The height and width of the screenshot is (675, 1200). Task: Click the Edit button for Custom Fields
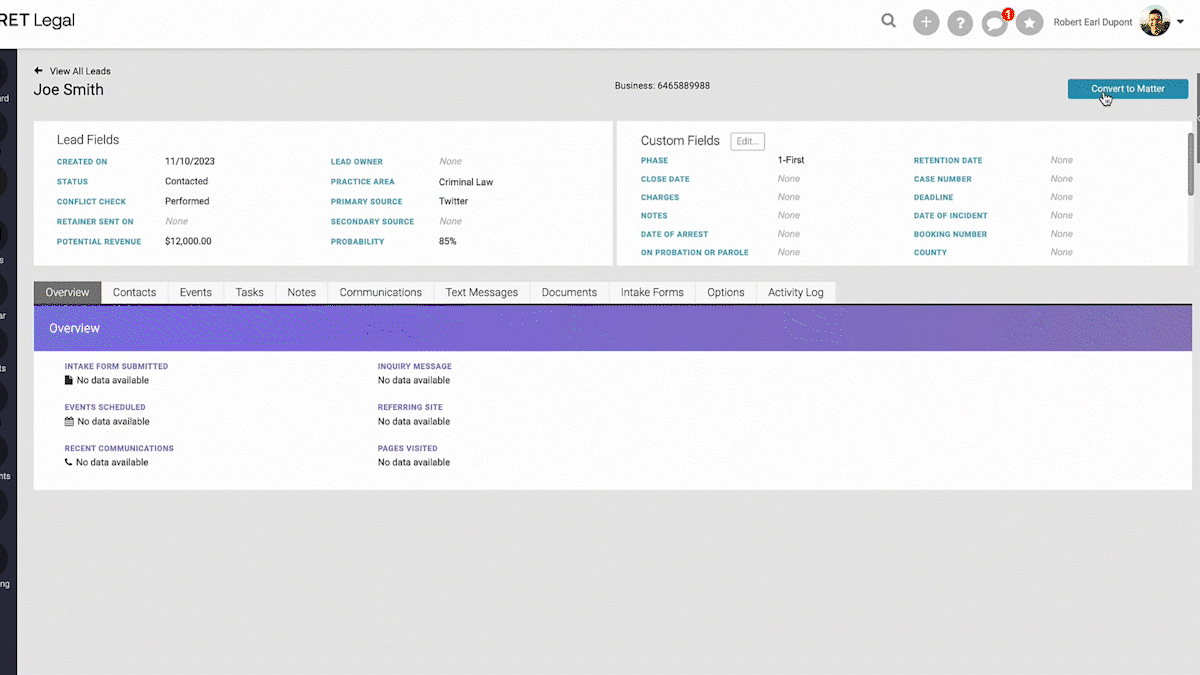pos(747,141)
